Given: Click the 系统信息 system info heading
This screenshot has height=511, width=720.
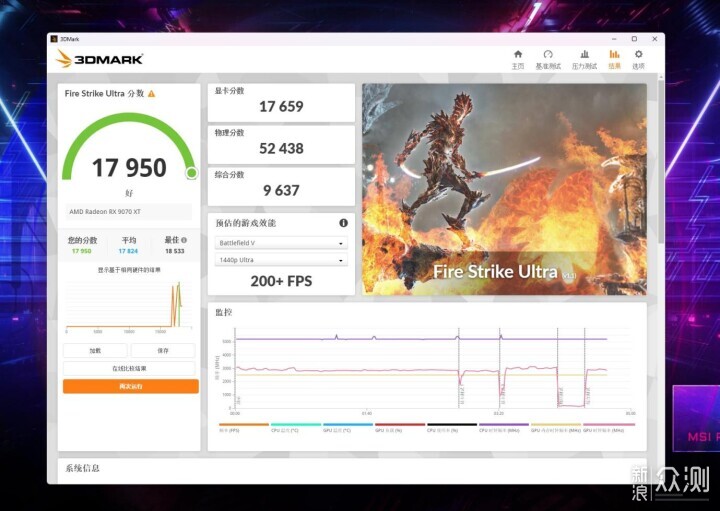Looking at the screenshot, I should coord(82,468).
